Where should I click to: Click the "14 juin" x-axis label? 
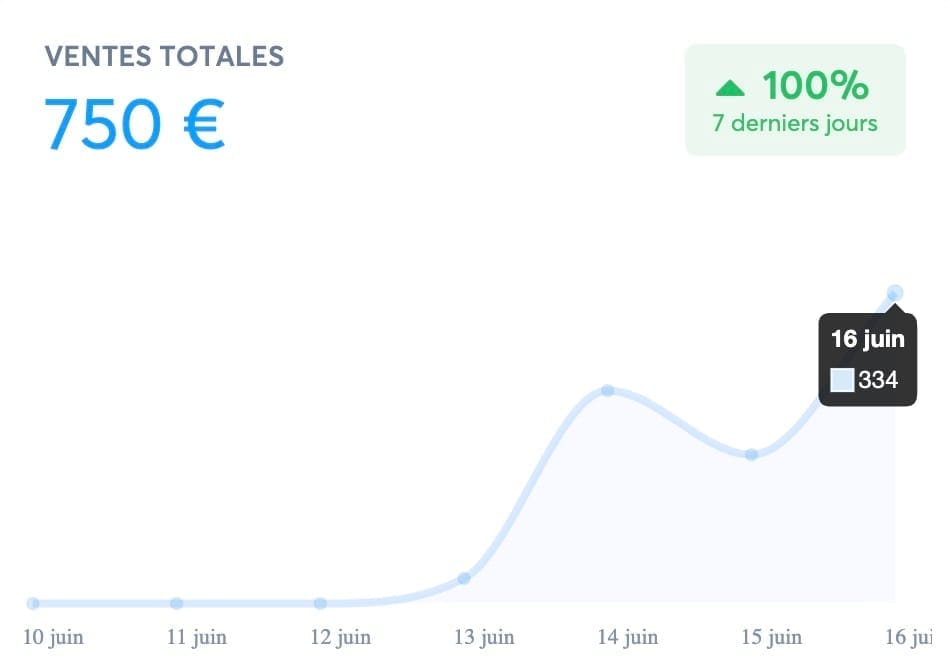coord(628,637)
